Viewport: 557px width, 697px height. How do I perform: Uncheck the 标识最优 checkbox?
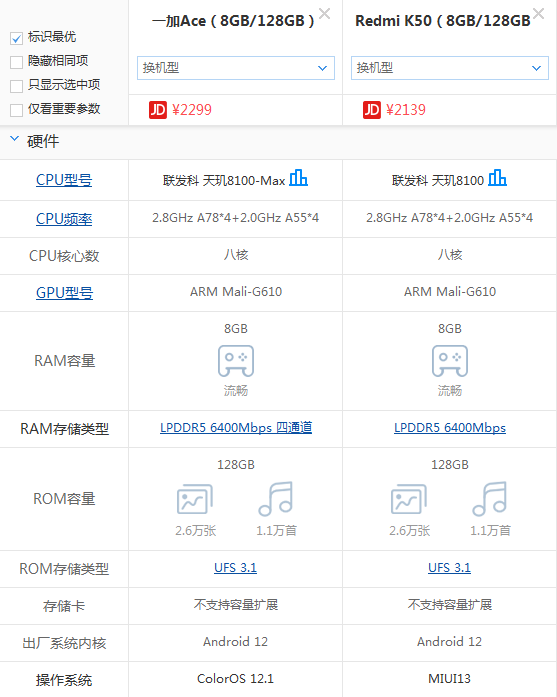(x=16, y=39)
